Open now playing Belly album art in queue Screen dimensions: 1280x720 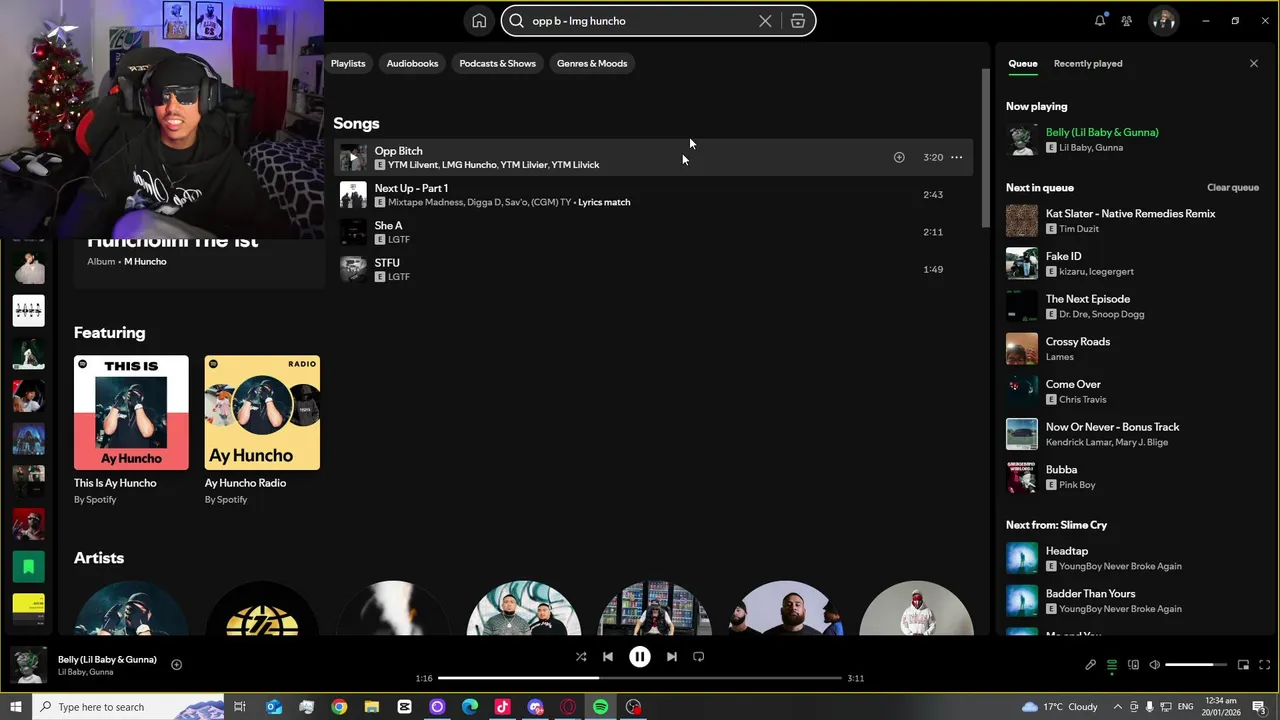point(1022,140)
